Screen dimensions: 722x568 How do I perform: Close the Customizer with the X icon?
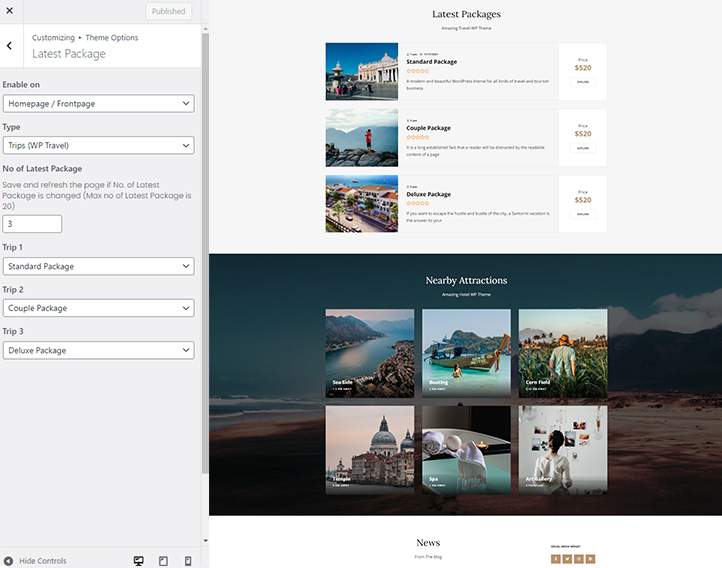(x=9, y=11)
